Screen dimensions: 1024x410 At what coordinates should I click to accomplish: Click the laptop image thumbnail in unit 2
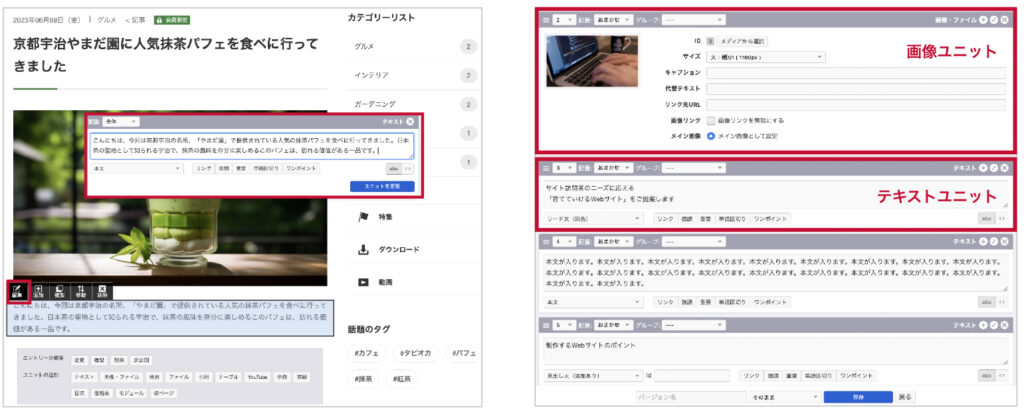[592, 61]
